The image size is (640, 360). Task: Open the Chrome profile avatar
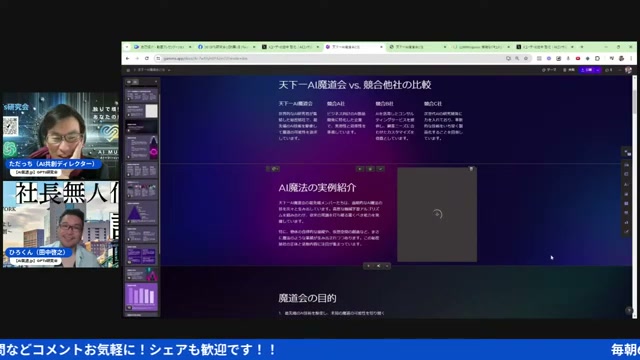(x=622, y=58)
